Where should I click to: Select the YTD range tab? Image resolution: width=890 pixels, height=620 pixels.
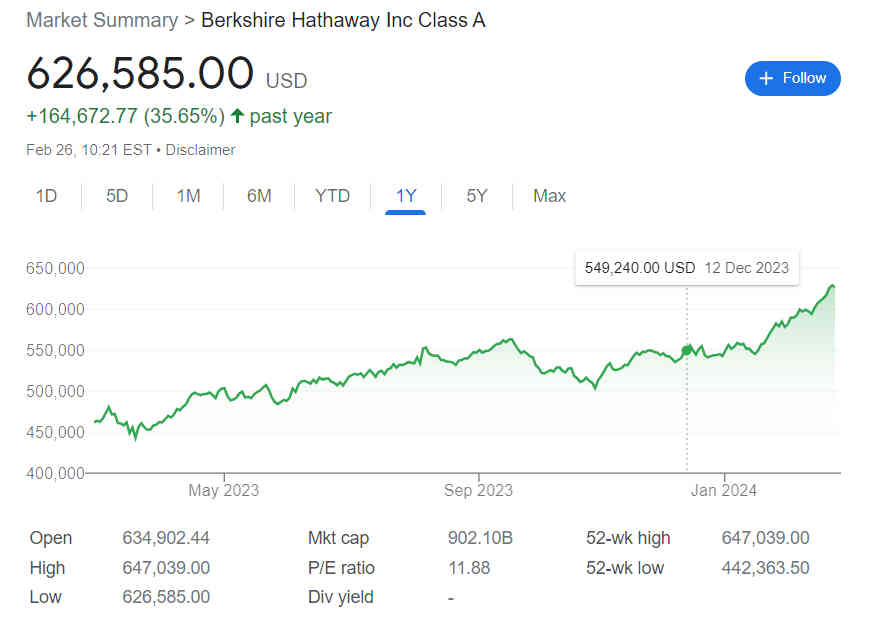[x=331, y=196]
